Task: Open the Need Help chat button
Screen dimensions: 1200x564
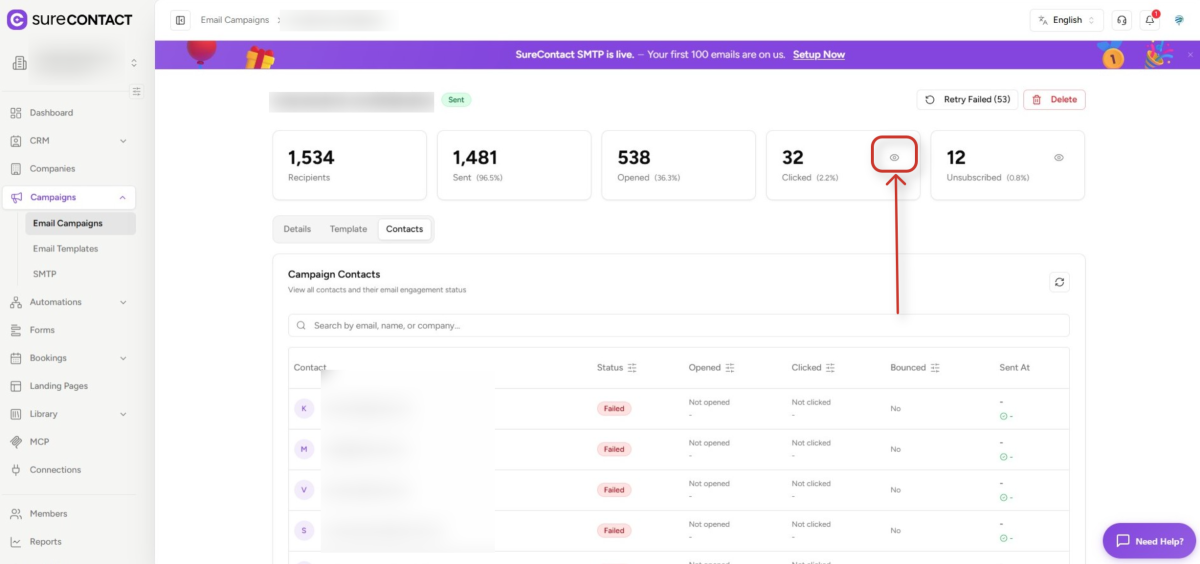Action: [1150, 541]
